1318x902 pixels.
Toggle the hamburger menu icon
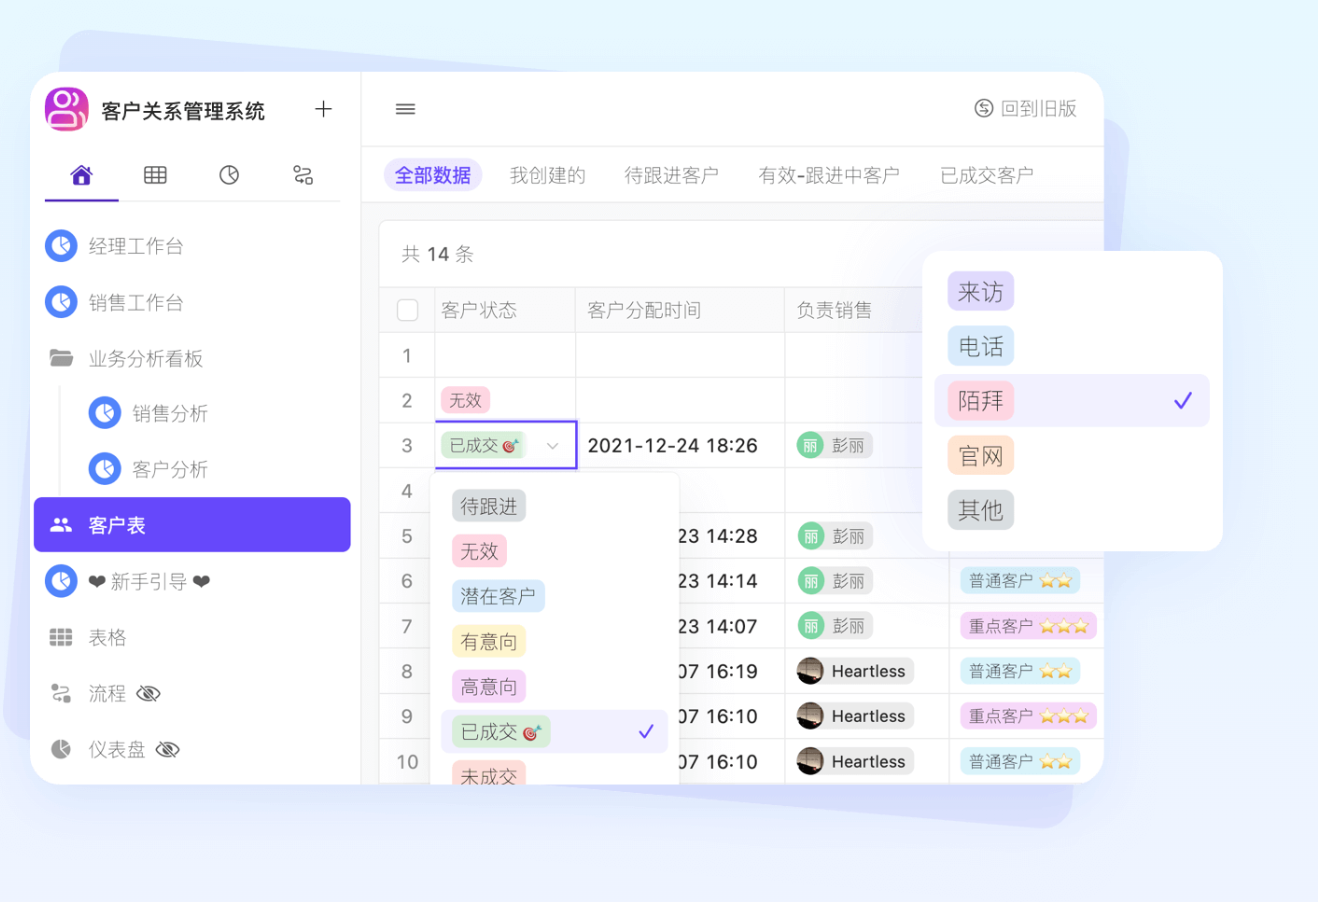point(405,109)
